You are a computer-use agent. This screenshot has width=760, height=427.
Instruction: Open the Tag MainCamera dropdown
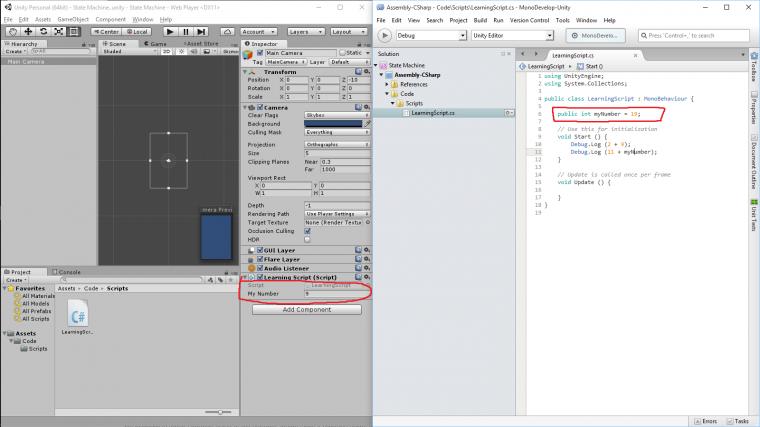point(286,62)
